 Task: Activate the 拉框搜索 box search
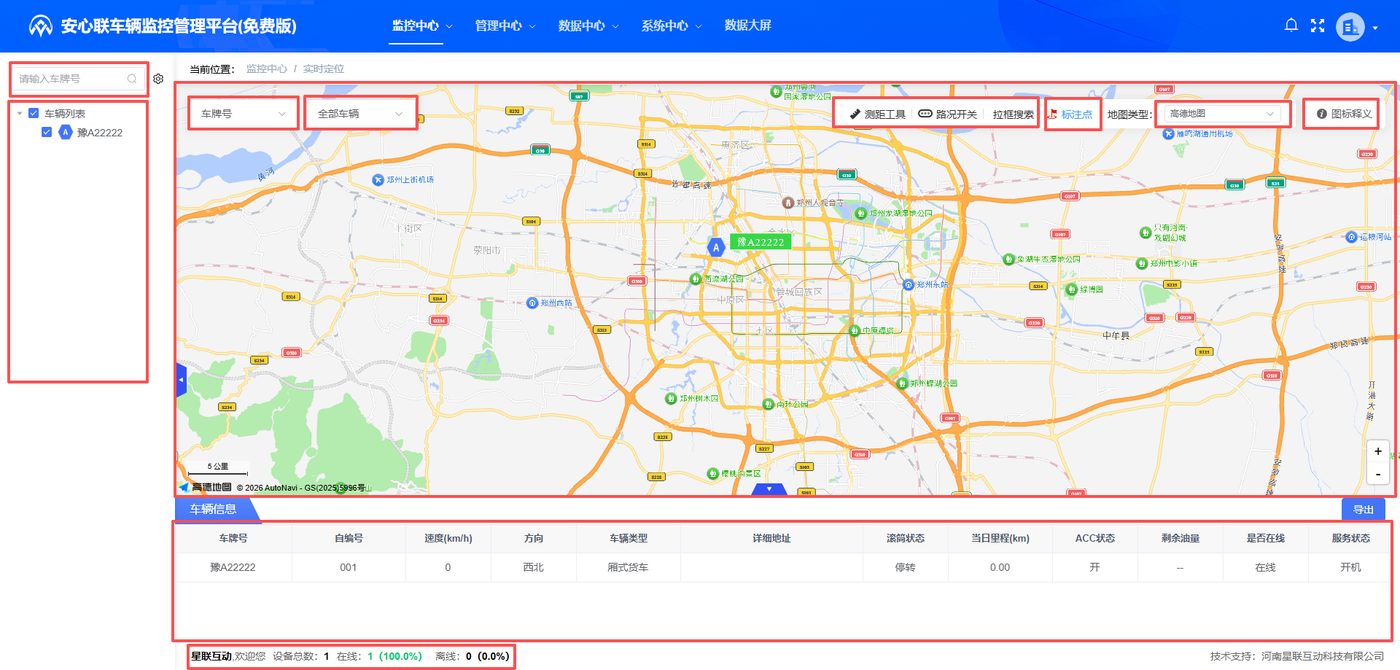tap(1013, 114)
